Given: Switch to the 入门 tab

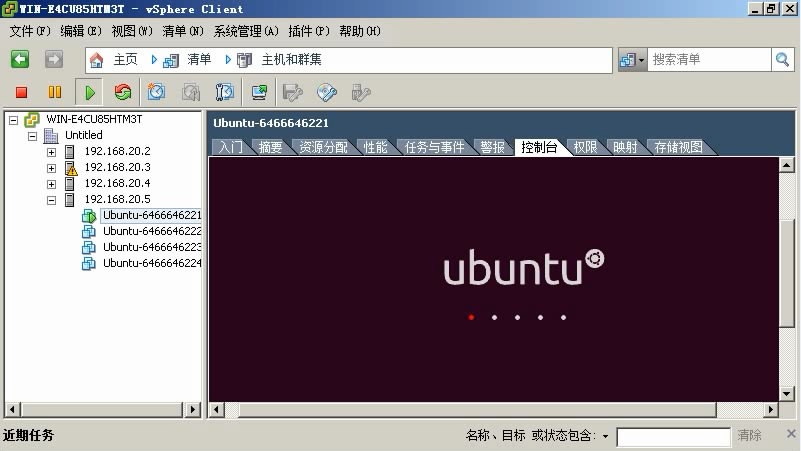Looking at the screenshot, I should [x=231, y=147].
